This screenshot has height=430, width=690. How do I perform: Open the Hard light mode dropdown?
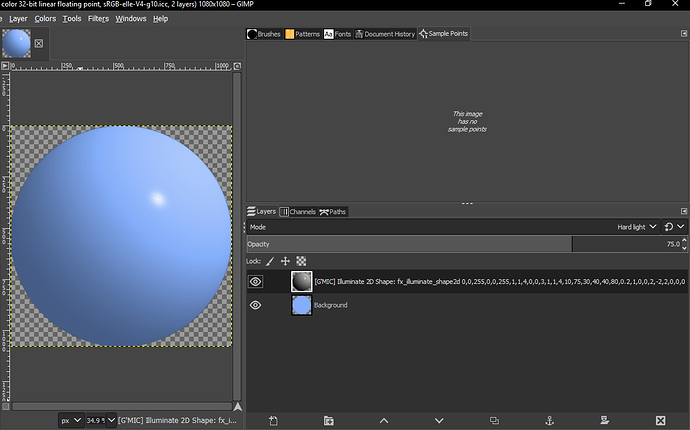pos(636,227)
